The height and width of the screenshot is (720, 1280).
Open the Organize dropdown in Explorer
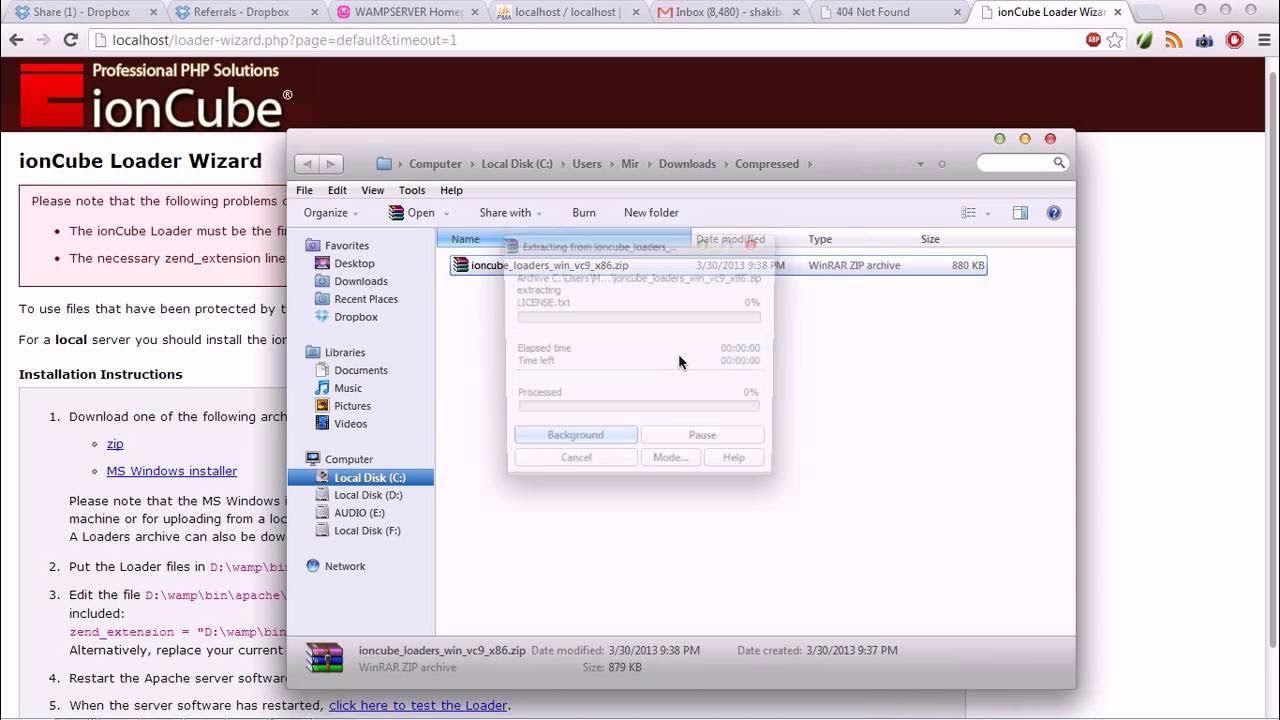coord(331,213)
